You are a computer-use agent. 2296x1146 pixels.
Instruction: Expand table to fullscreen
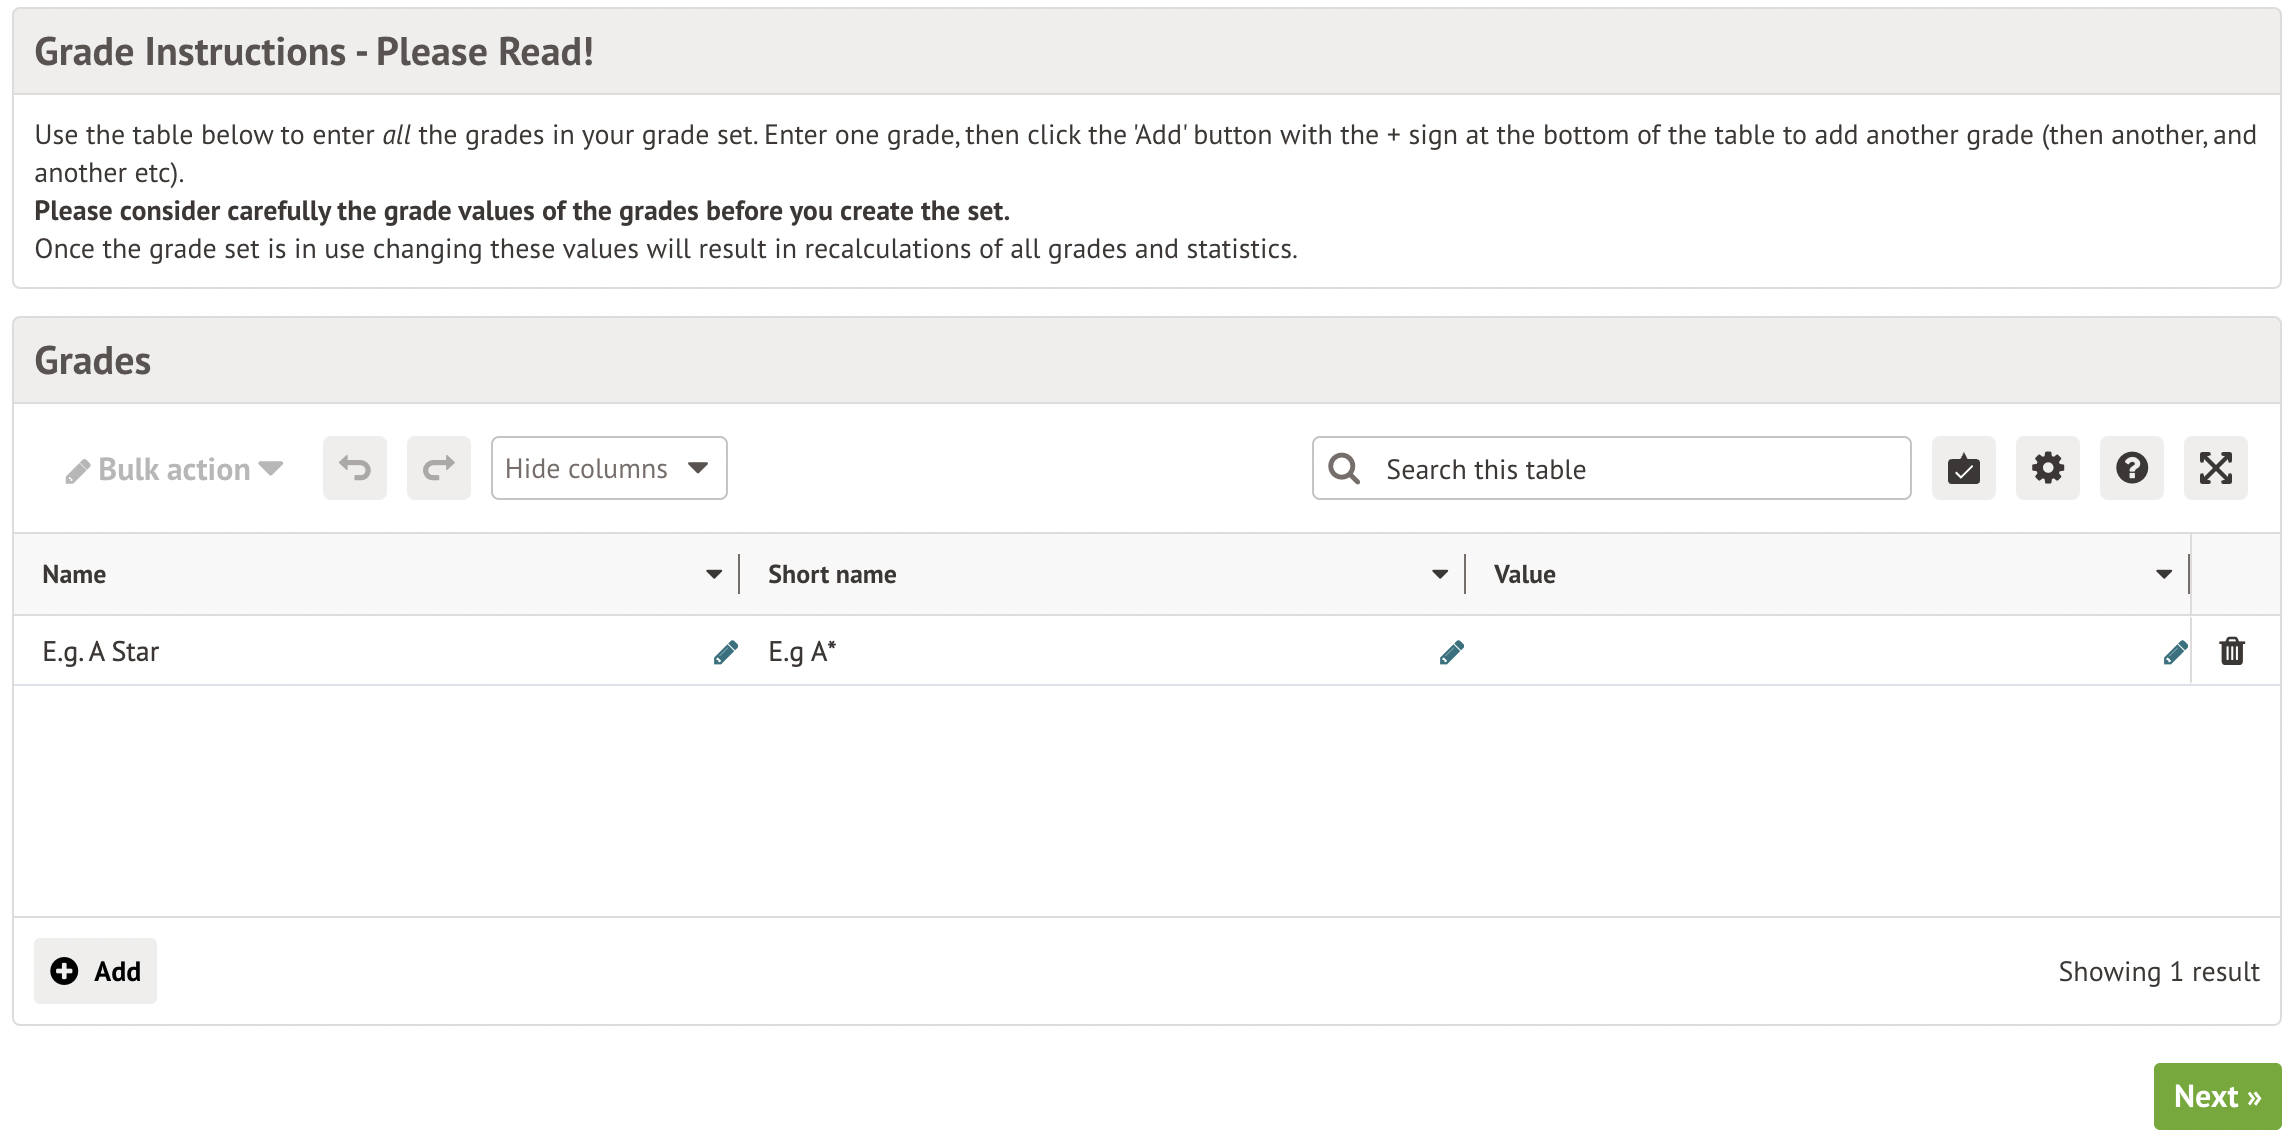click(x=2215, y=468)
